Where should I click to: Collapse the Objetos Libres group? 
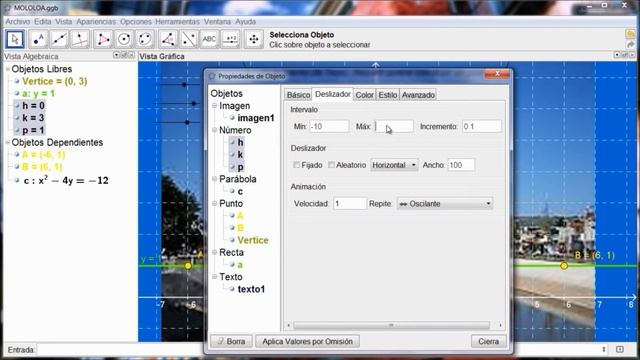[x=8, y=69]
